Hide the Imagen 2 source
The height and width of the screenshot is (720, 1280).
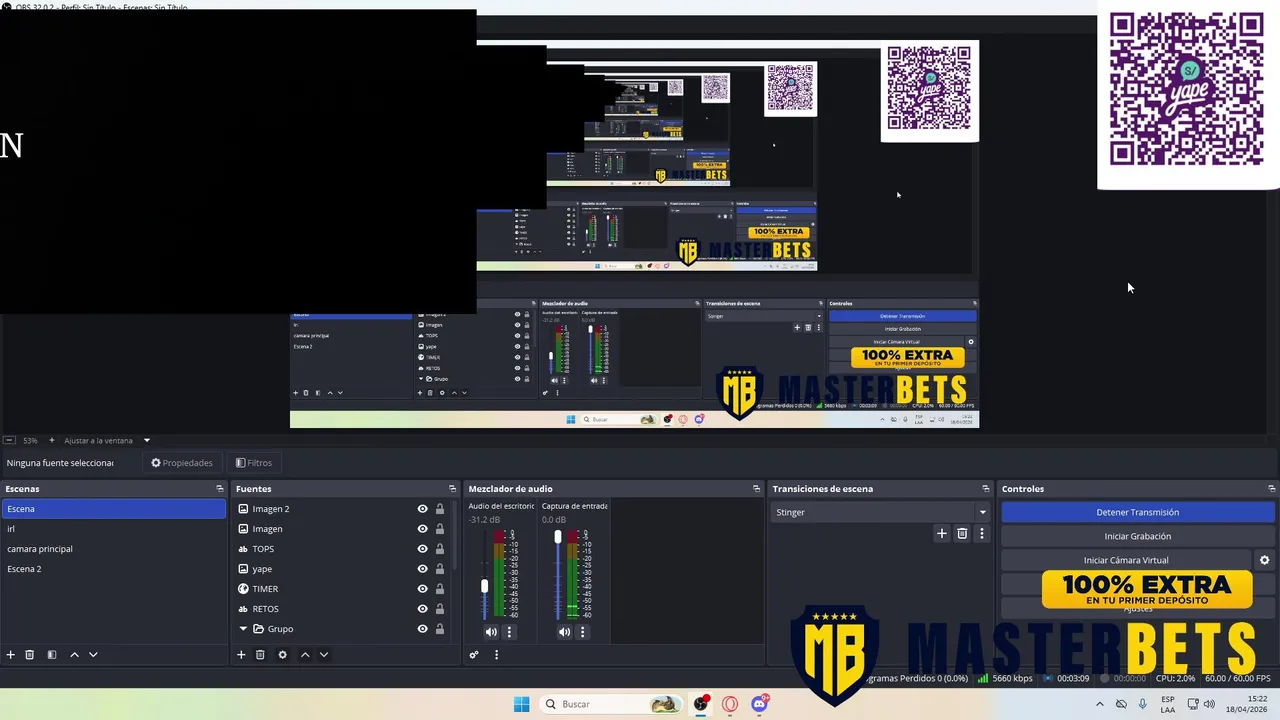422,509
